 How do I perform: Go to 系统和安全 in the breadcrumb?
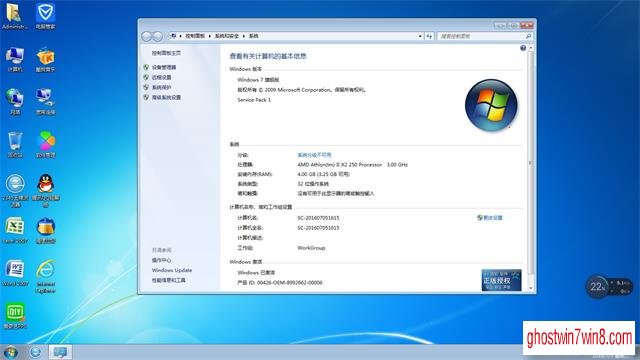point(227,36)
